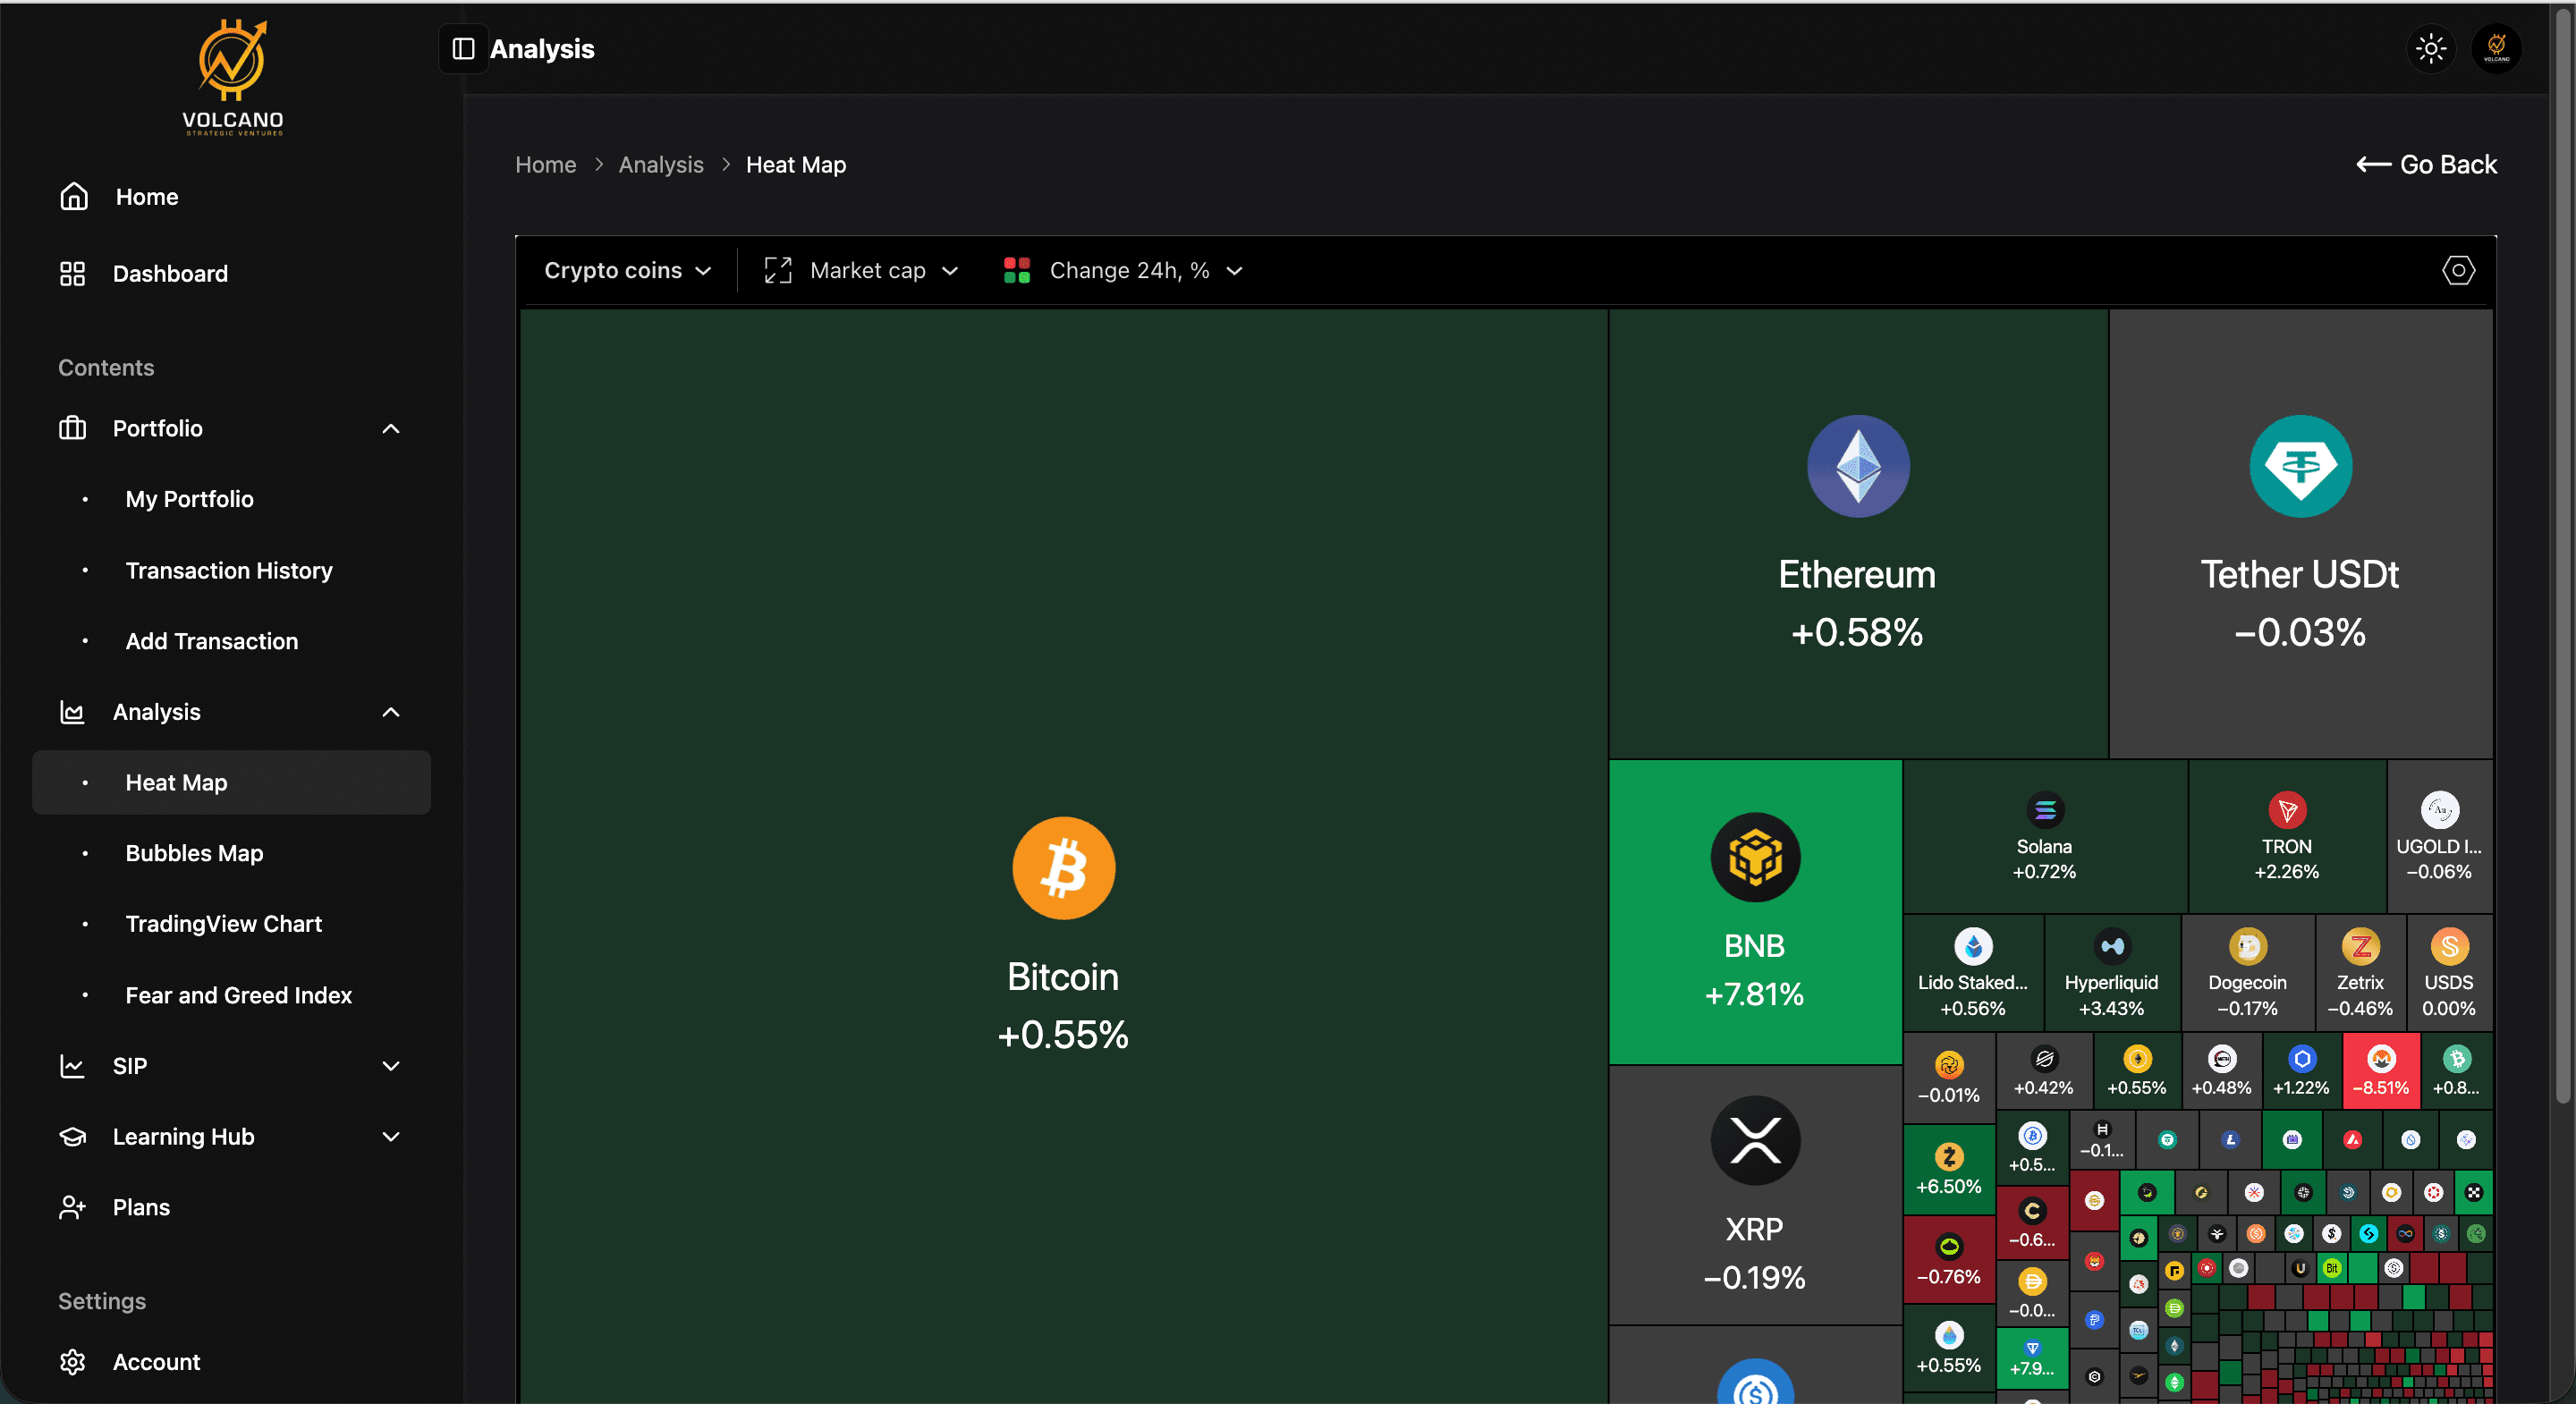This screenshot has width=2576, height=1404.
Task: Open the Change 24h, % dropdown
Action: [1123, 270]
